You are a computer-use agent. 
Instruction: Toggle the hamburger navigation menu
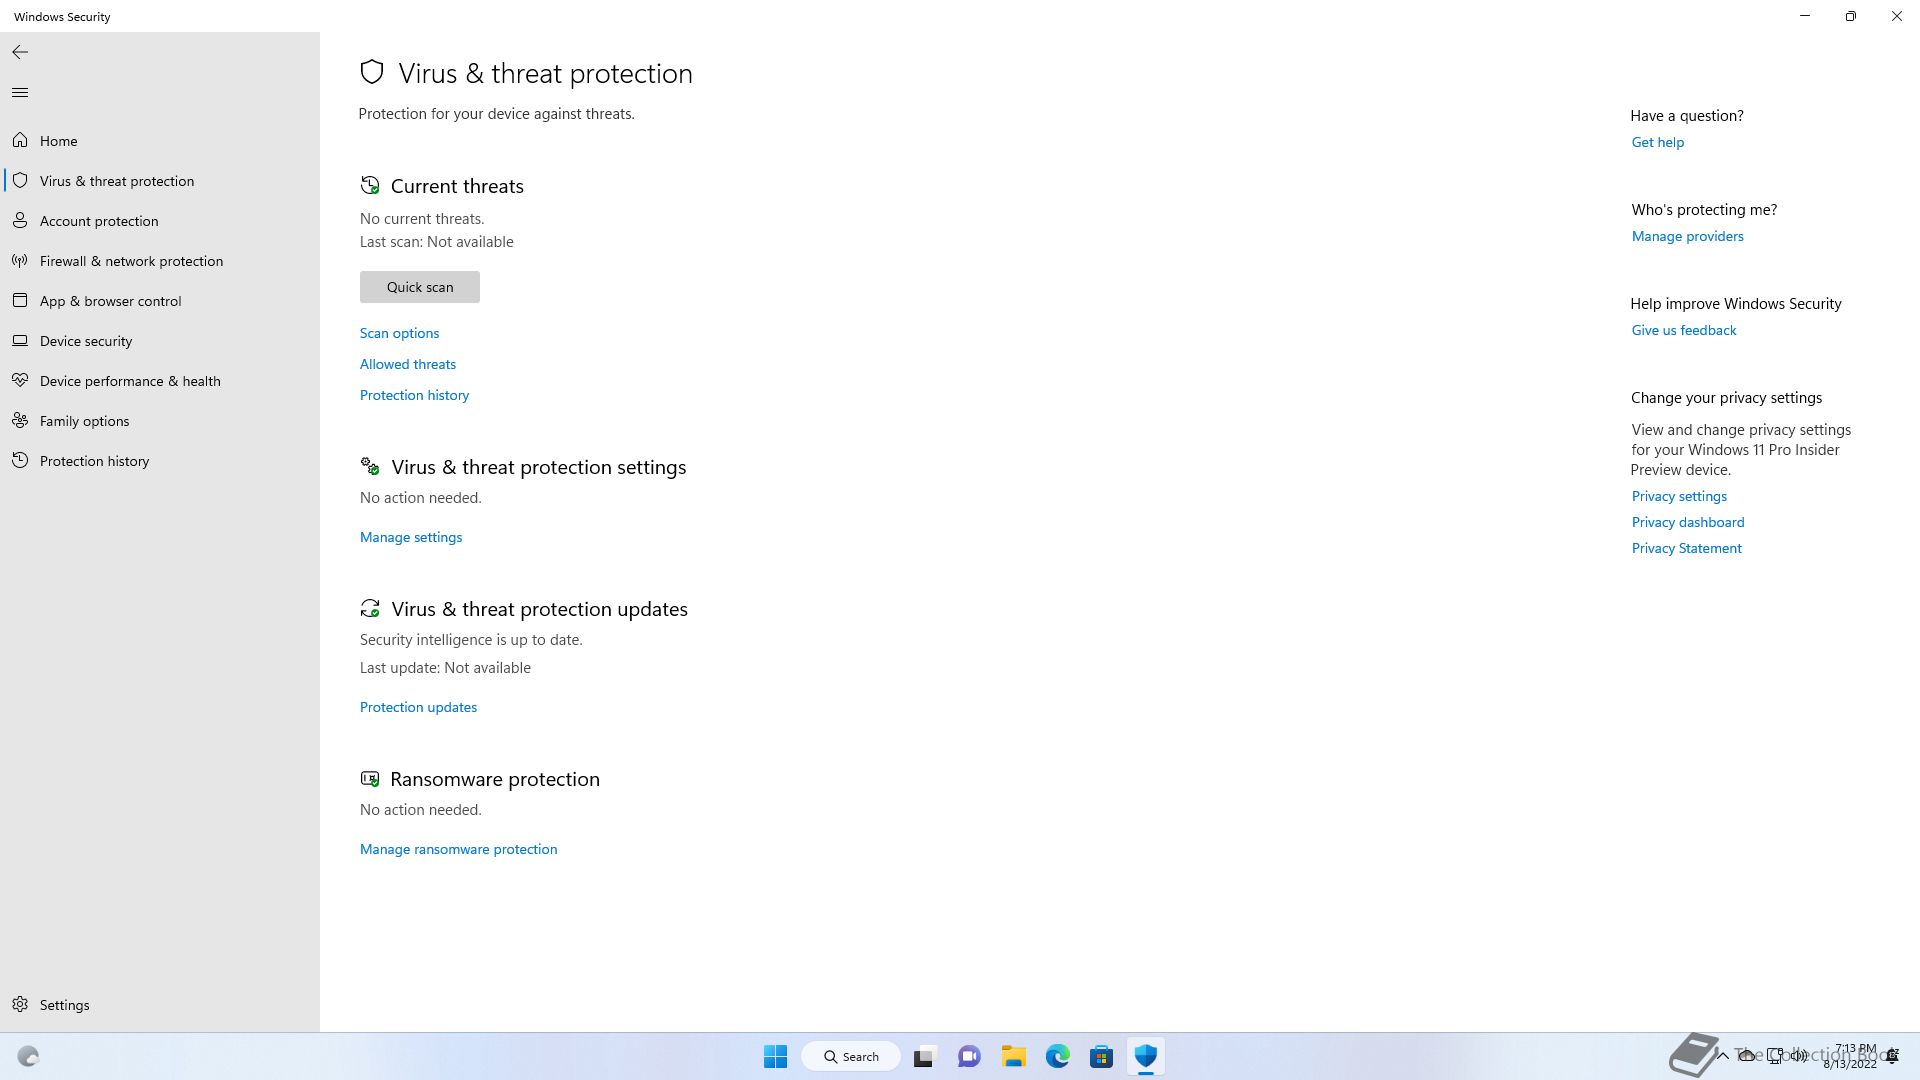pos(20,93)
